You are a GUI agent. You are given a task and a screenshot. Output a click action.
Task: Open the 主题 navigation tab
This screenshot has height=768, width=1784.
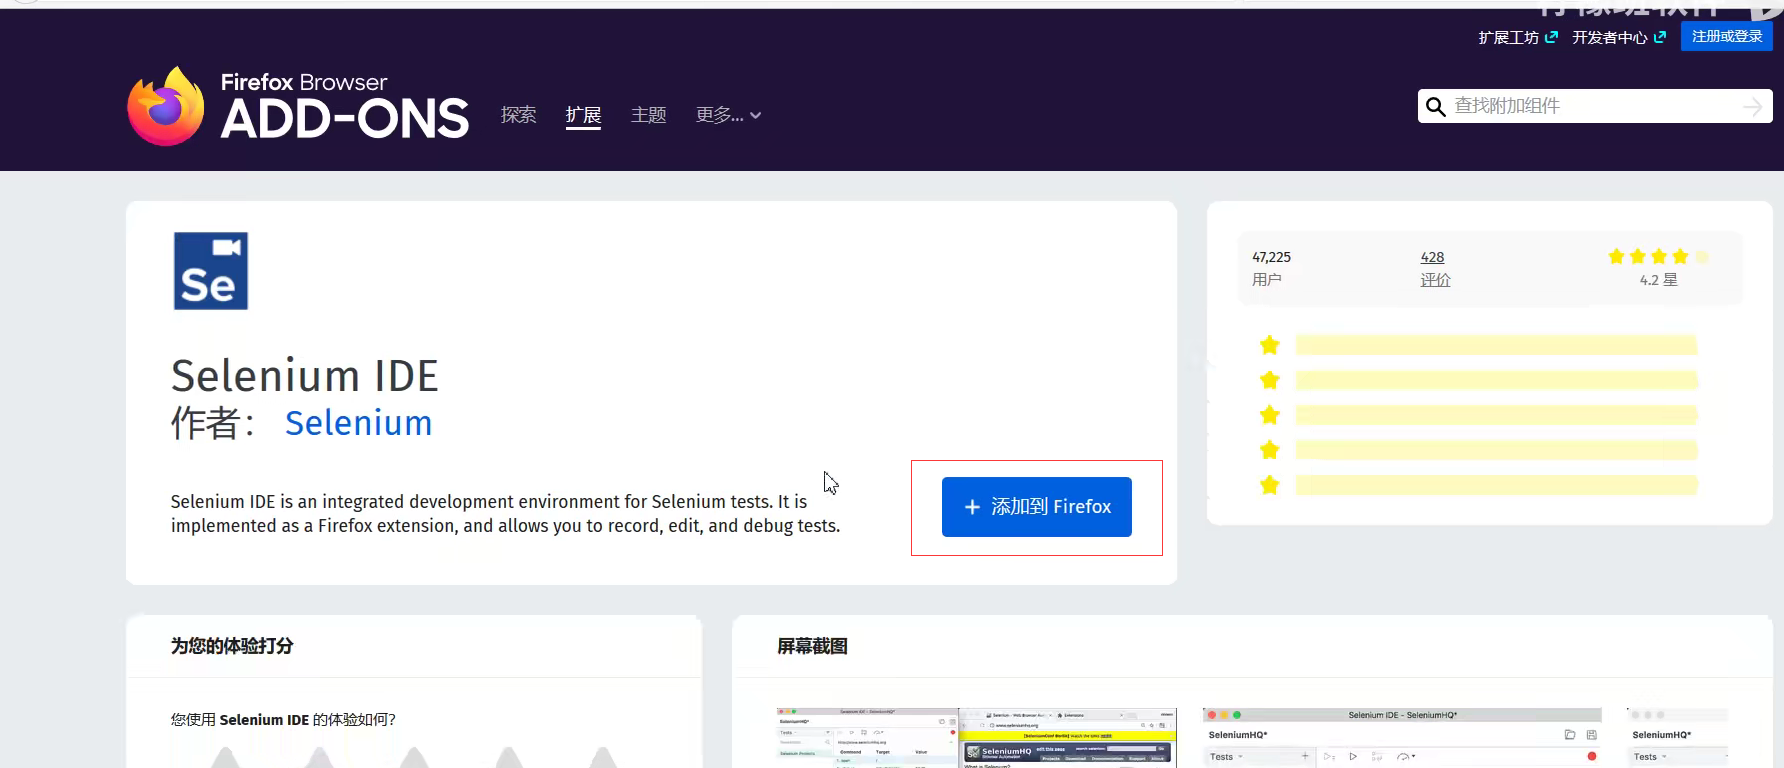tap(648, 115)
